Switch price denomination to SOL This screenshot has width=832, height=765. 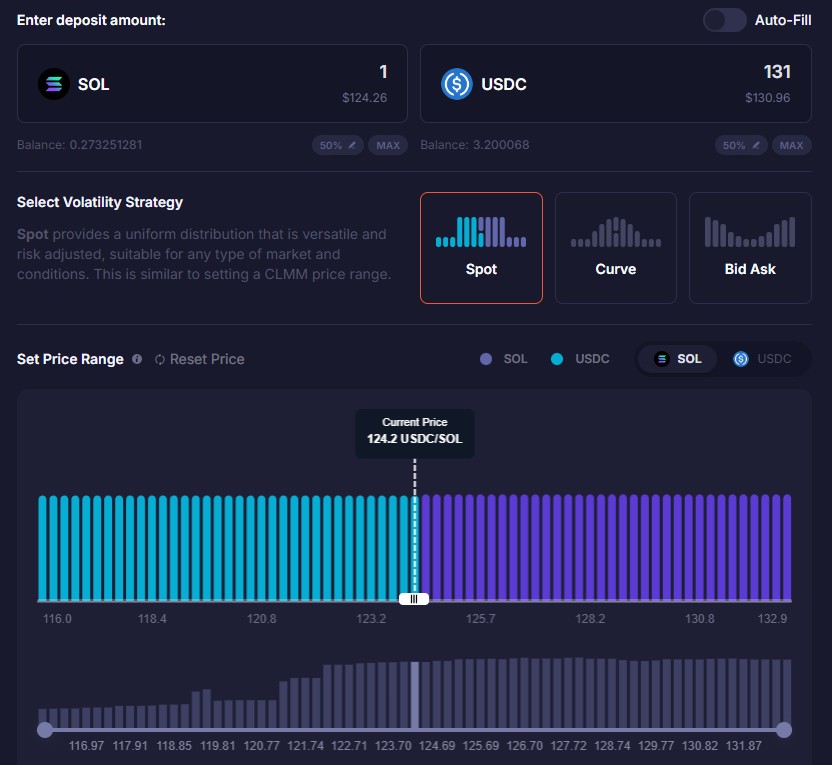tap(678, 359)
